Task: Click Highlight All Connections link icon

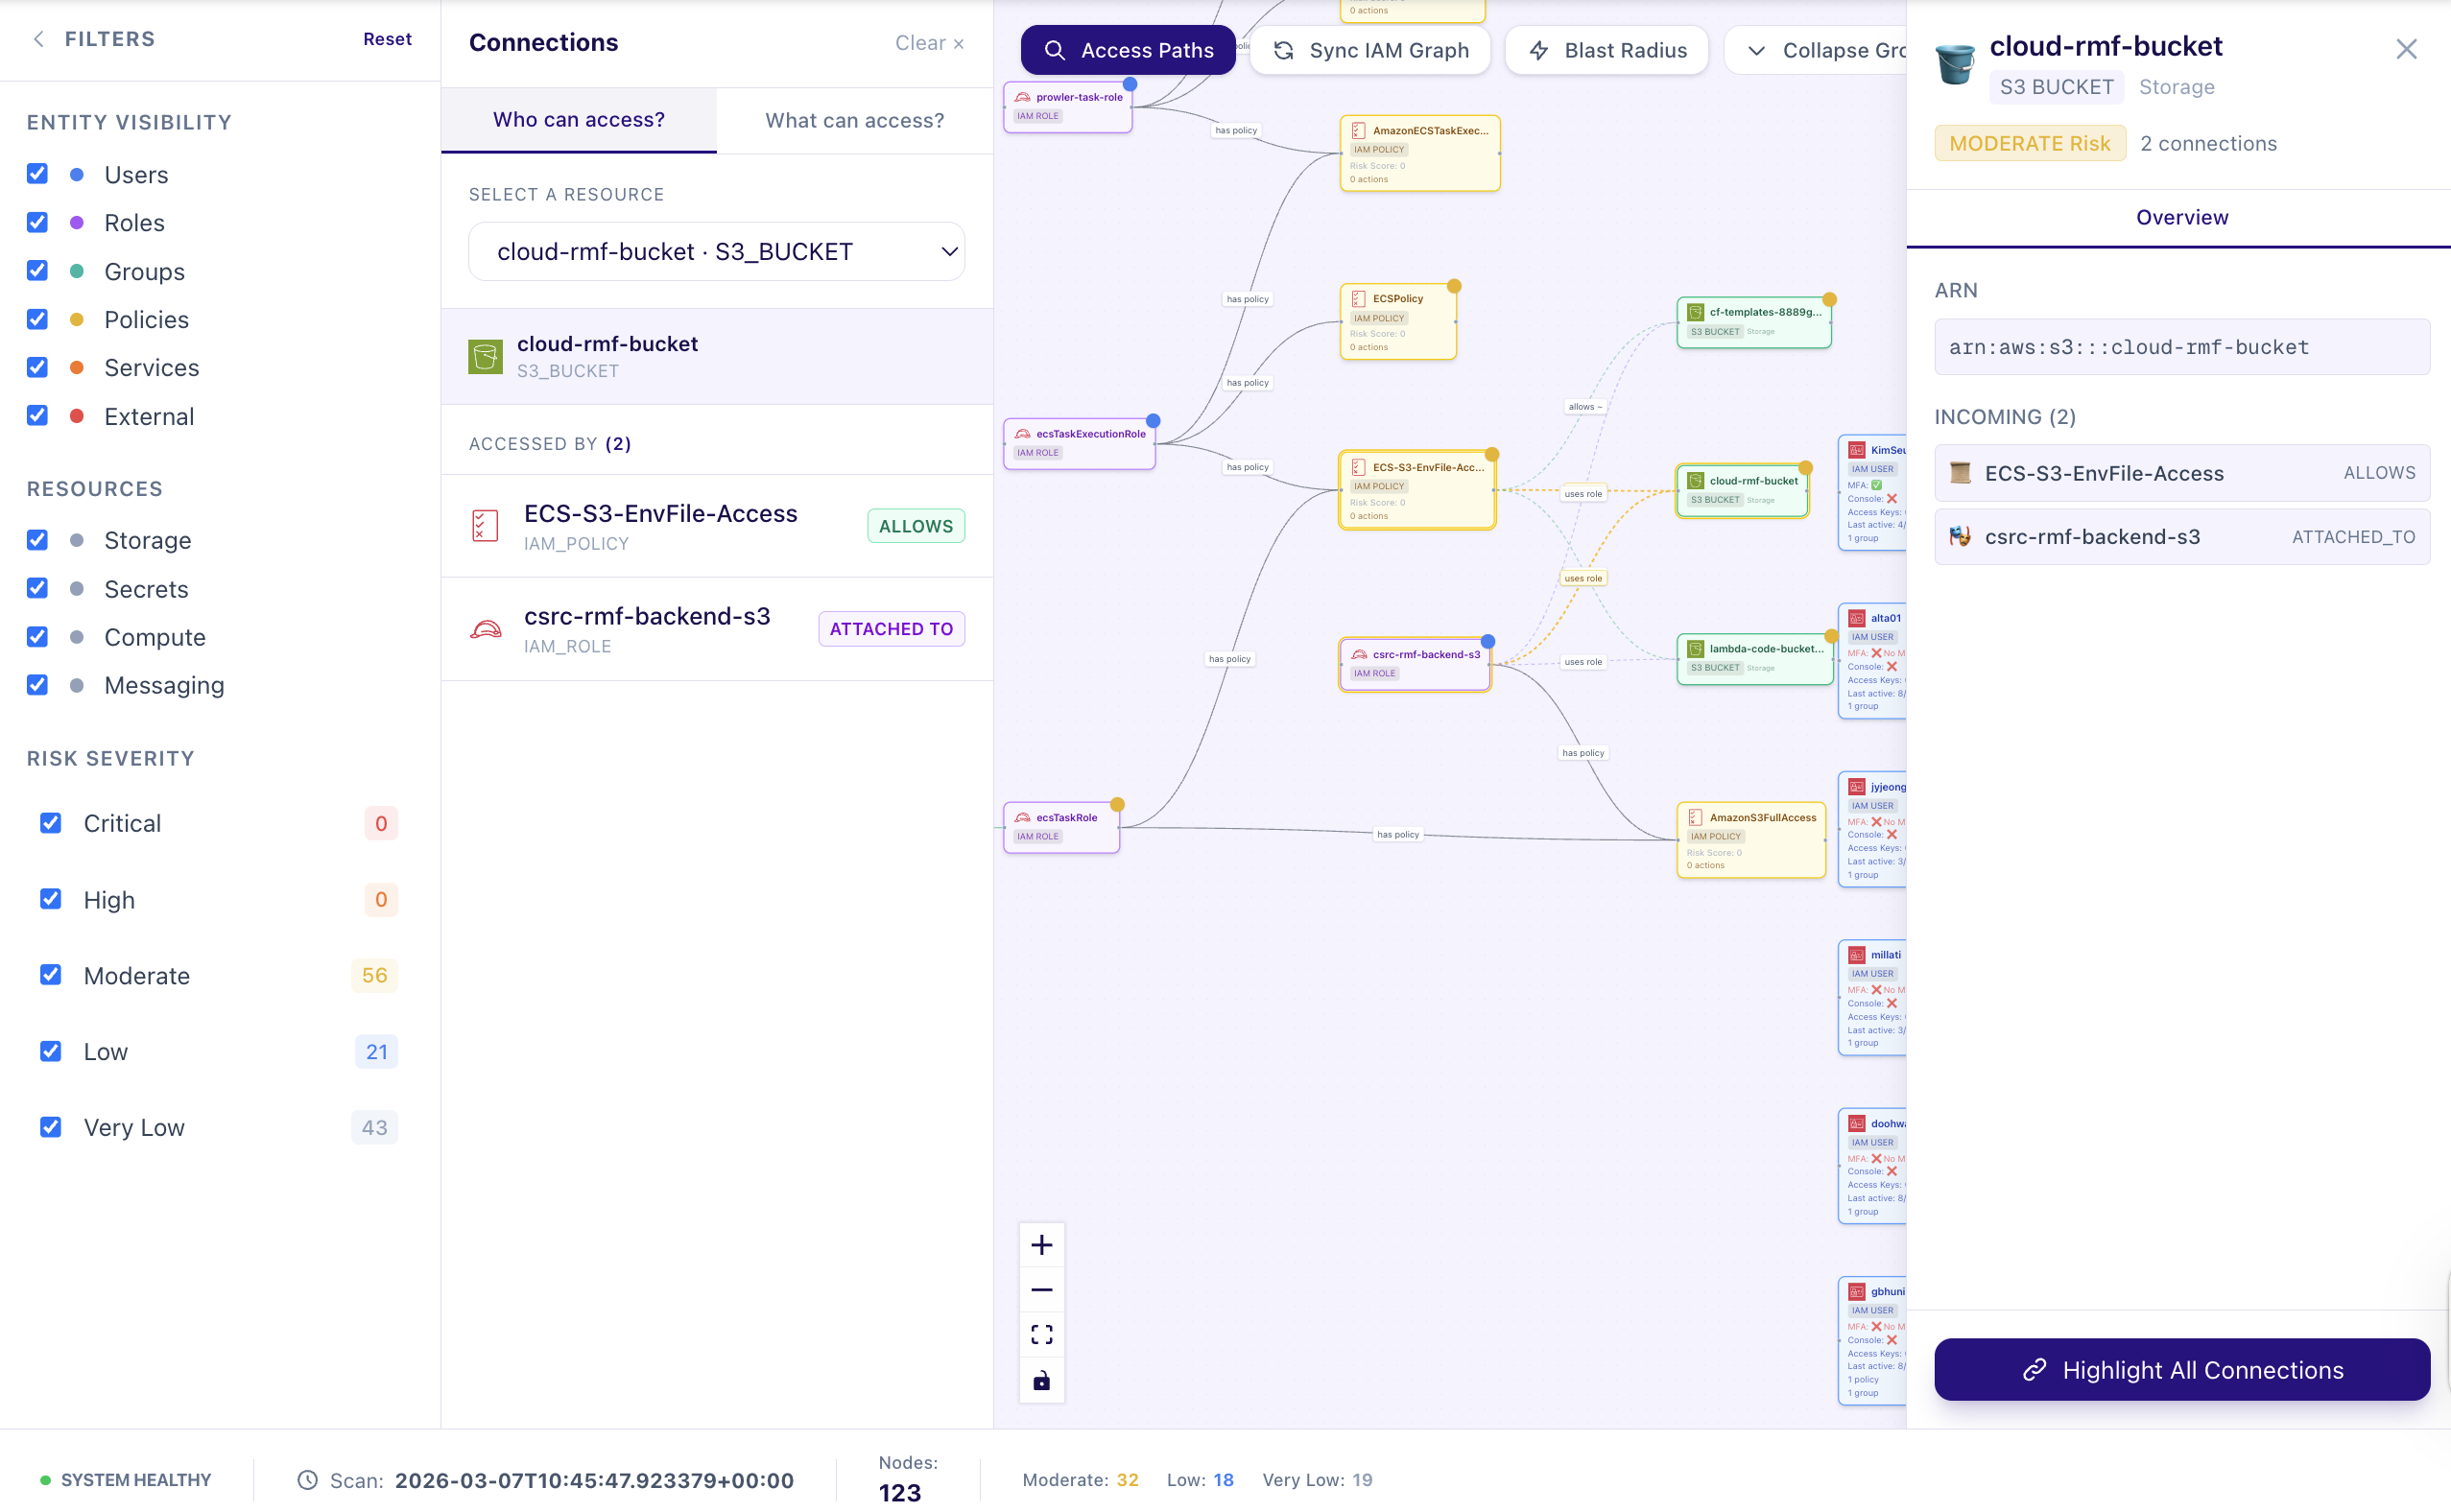Action: click(2034, 1370)
